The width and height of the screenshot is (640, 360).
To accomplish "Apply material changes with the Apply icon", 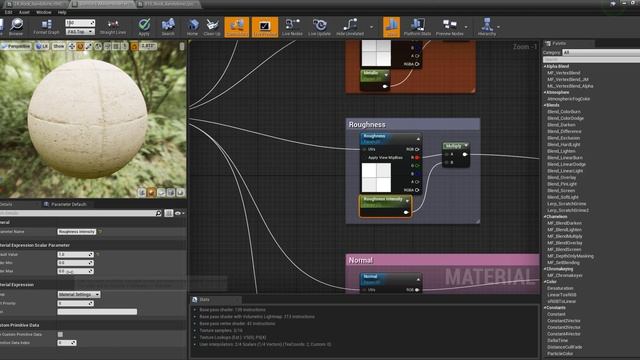I will coord(144,27).
